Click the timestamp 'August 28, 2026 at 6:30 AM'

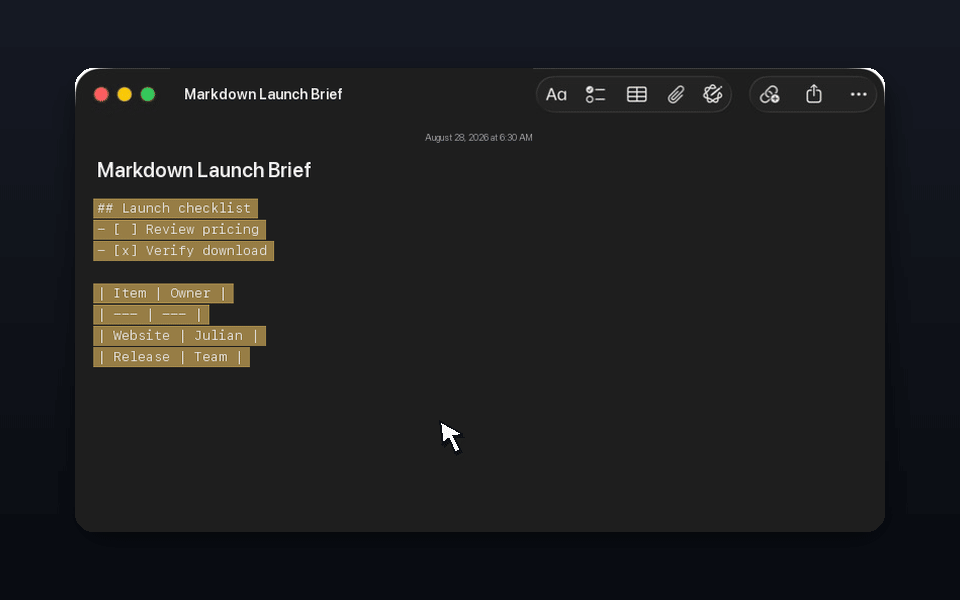(479, 138)
